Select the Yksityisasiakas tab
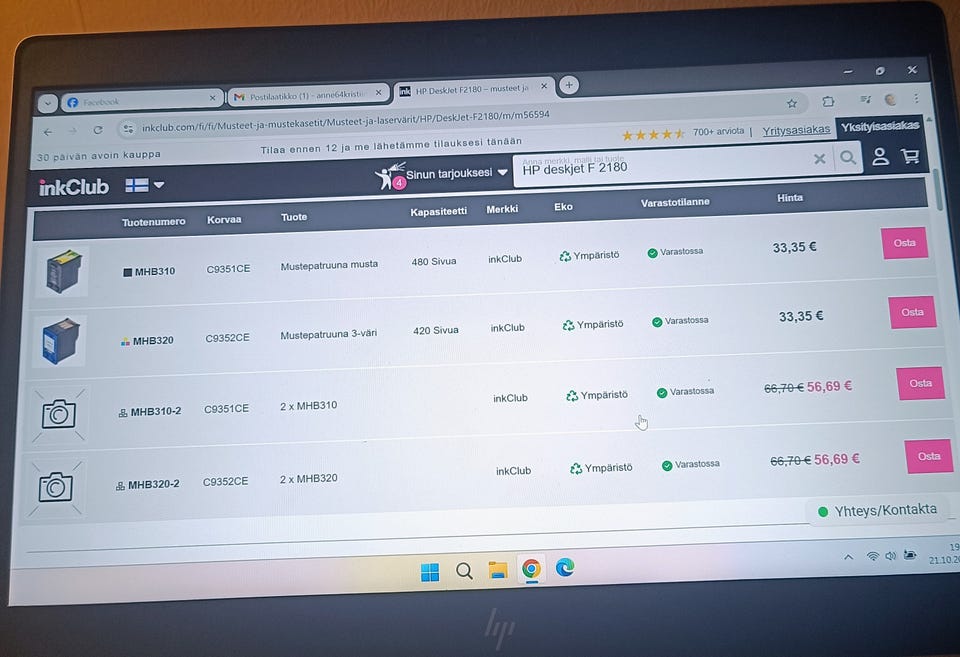Viewport: 960px width, 657px height. (x=880, y=127)
